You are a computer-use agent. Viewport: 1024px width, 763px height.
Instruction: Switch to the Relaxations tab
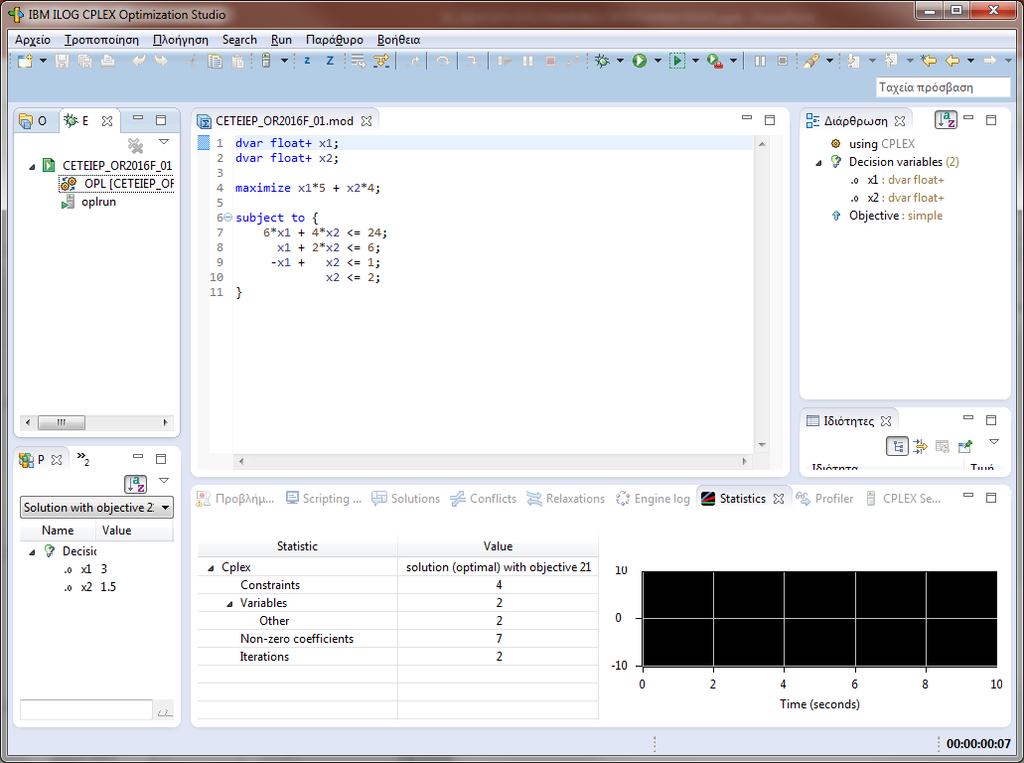point(566,498)
